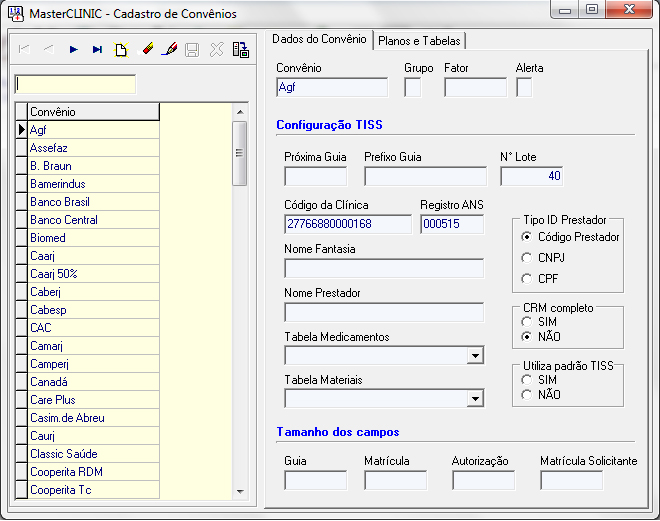
Task: Select Camarj in the list
Action: point(93,346)
